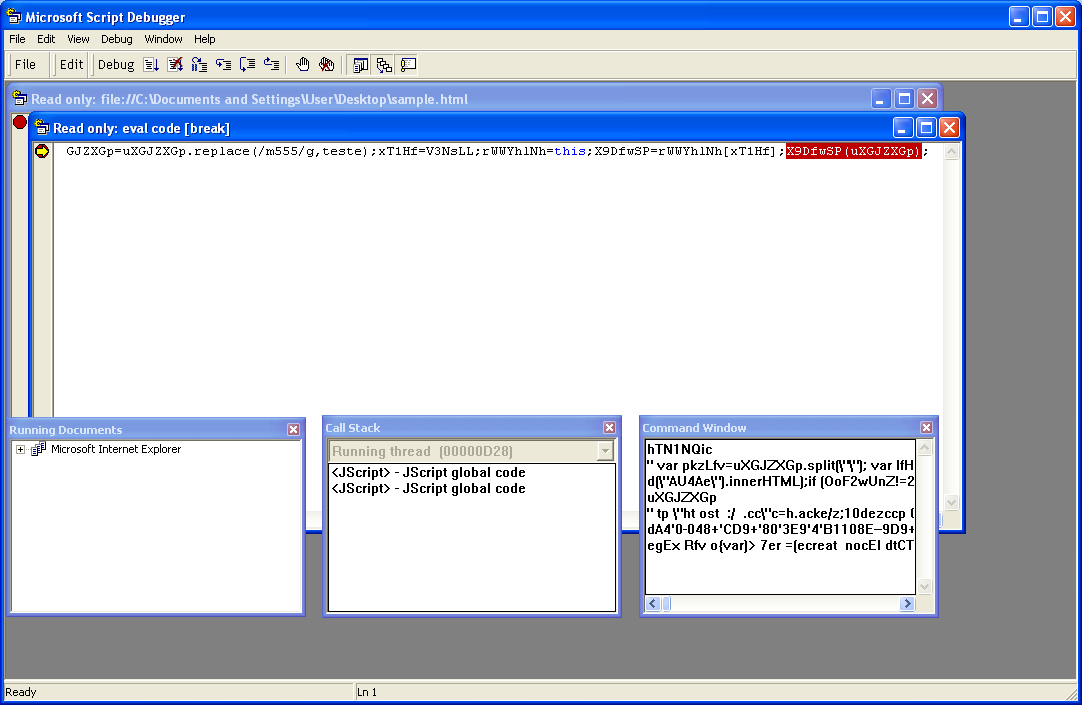
Task: Close the Running Documents panel
Action: click(x=293, y=429)
